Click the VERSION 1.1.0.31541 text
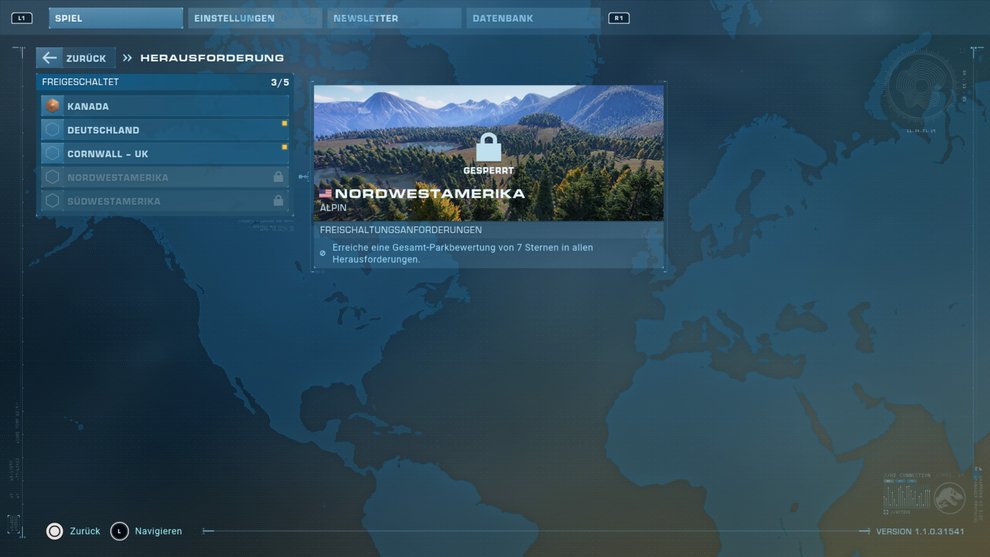990x557 pixels. (920, 532)
